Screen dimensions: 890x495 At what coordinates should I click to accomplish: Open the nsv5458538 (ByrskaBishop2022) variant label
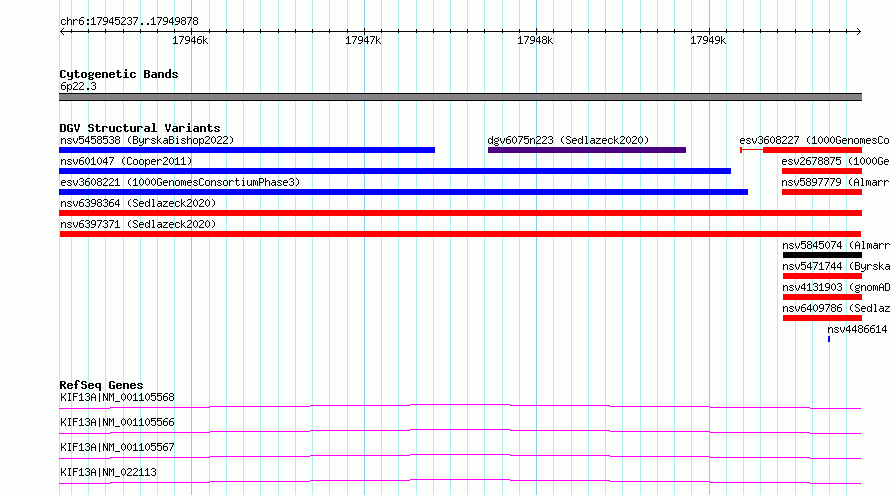click(x=147, y=140)
